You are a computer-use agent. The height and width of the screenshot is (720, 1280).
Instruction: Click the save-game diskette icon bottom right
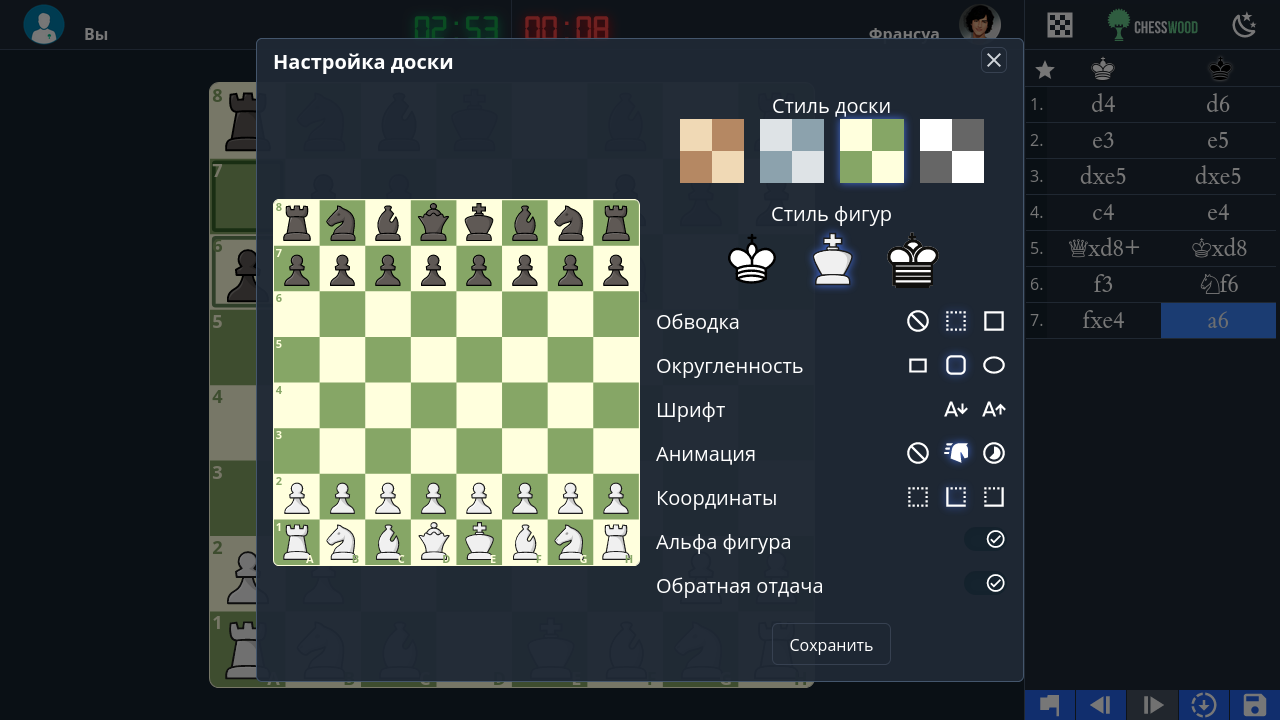coord(1257,704)
